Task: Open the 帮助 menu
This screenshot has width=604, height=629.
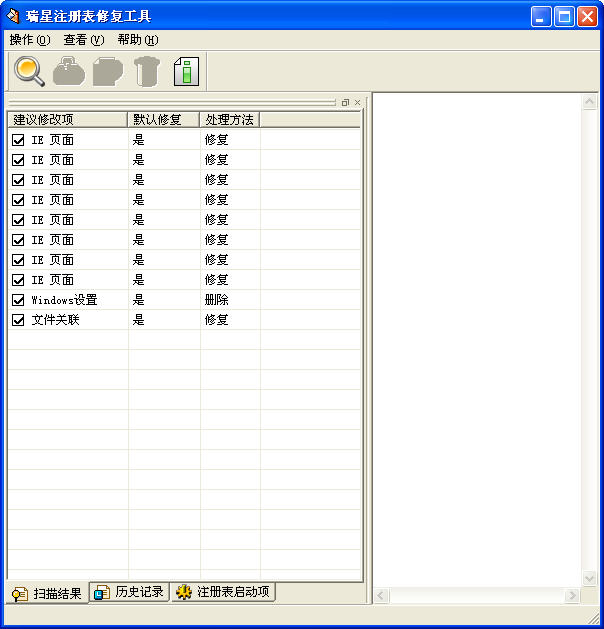Action: coord(137,40)
